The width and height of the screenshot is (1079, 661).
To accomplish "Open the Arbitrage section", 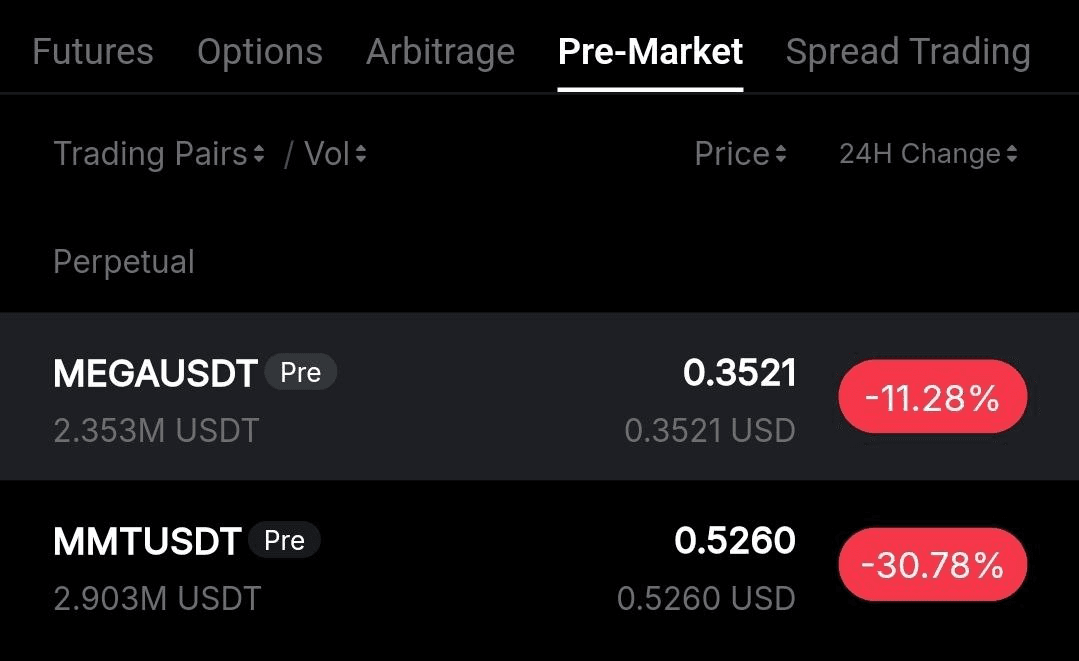I will [440, 50].
